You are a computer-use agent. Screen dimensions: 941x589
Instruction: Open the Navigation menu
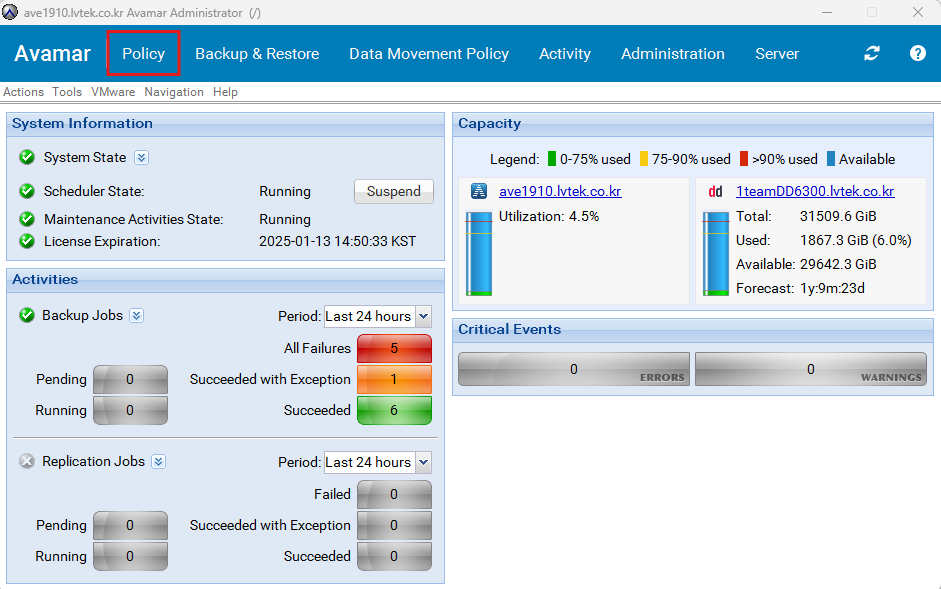coord(174,92)
